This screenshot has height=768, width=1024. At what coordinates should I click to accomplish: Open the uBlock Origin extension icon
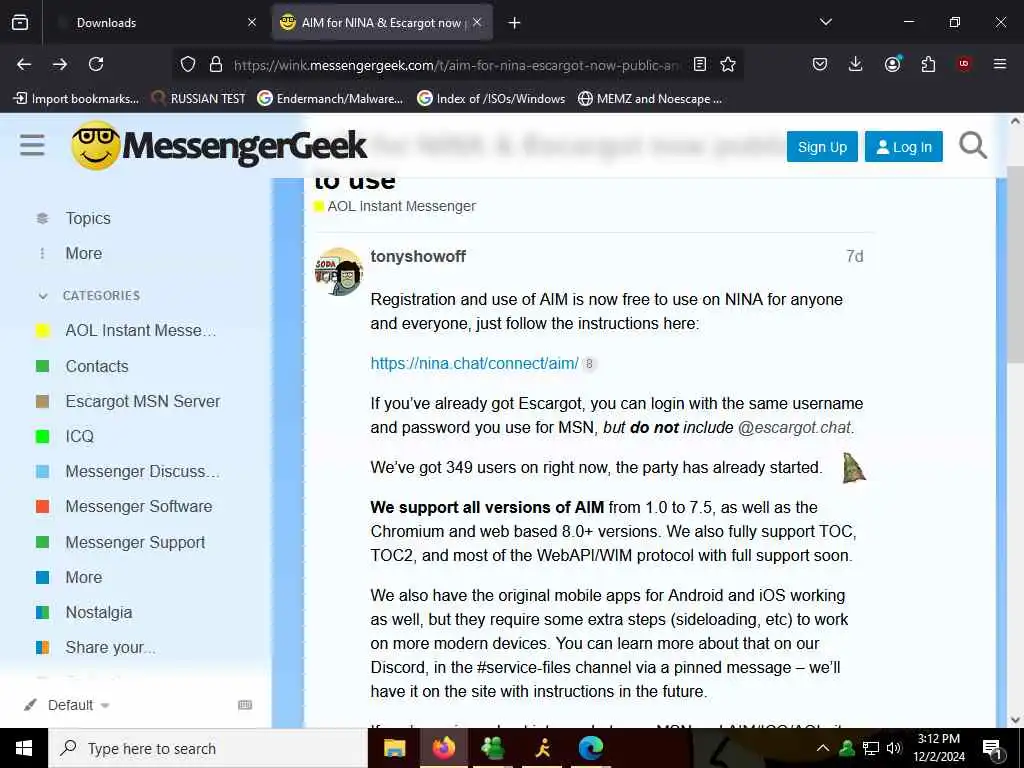coord(964,64)
